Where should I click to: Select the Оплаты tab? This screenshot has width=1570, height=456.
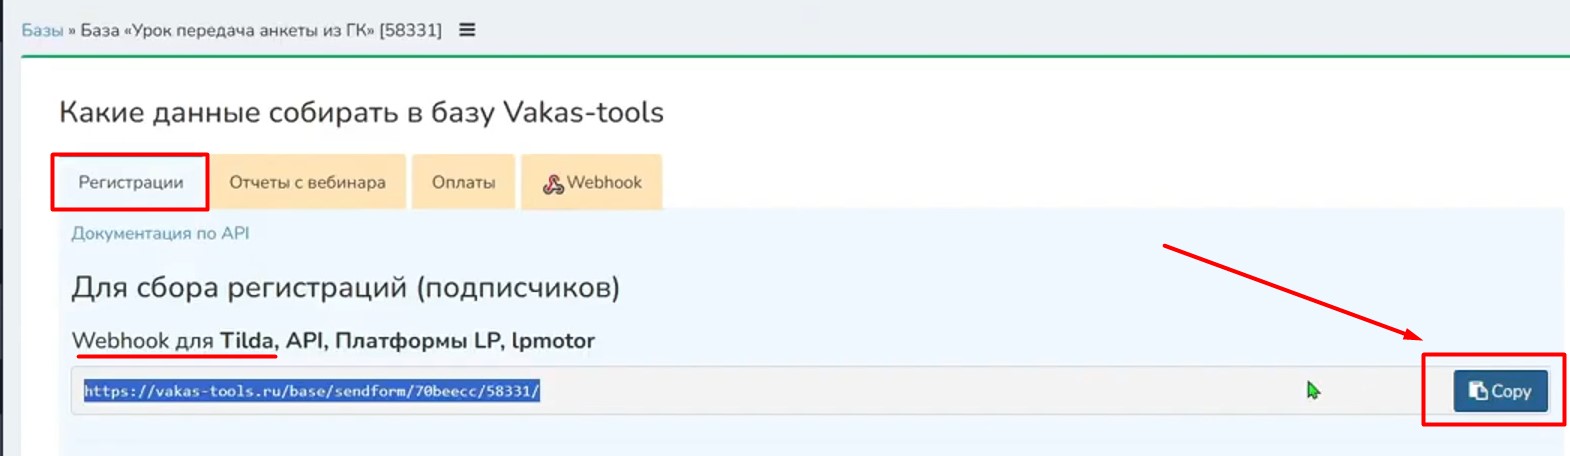(x=463, y=182)
